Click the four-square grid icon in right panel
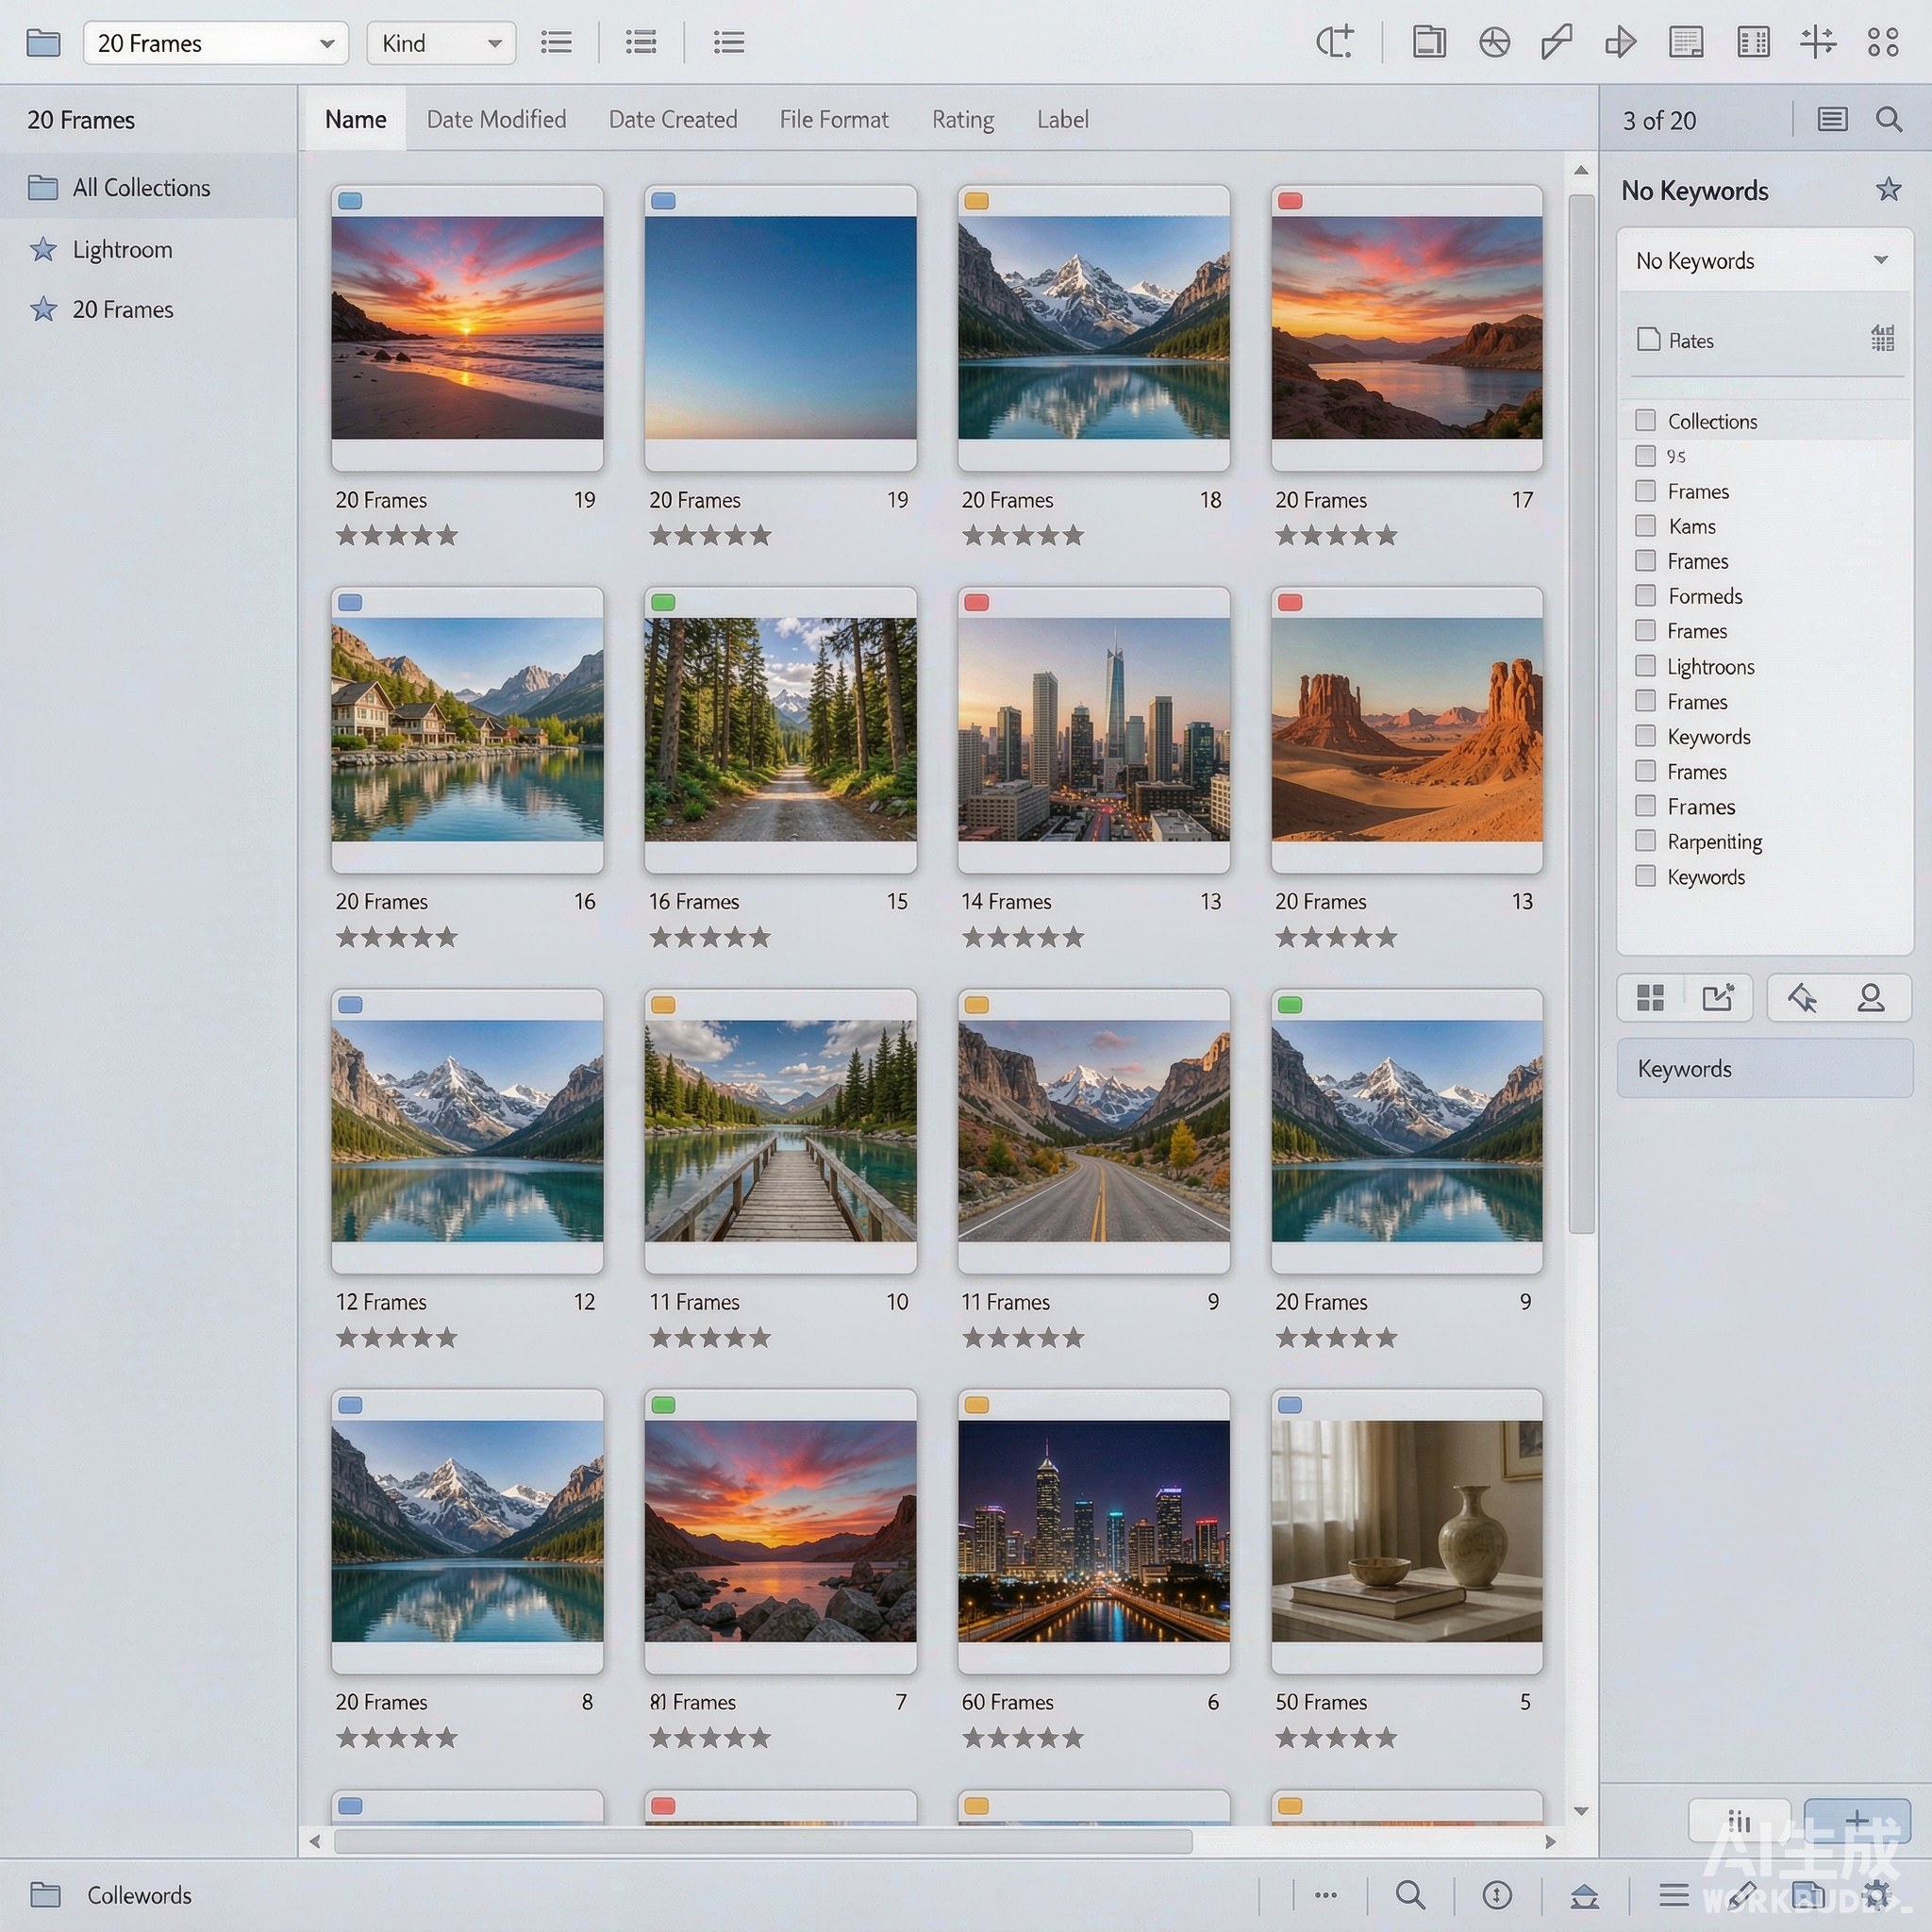The width and height of the screenshot is (1932, 1932). tap(1650, 997)
